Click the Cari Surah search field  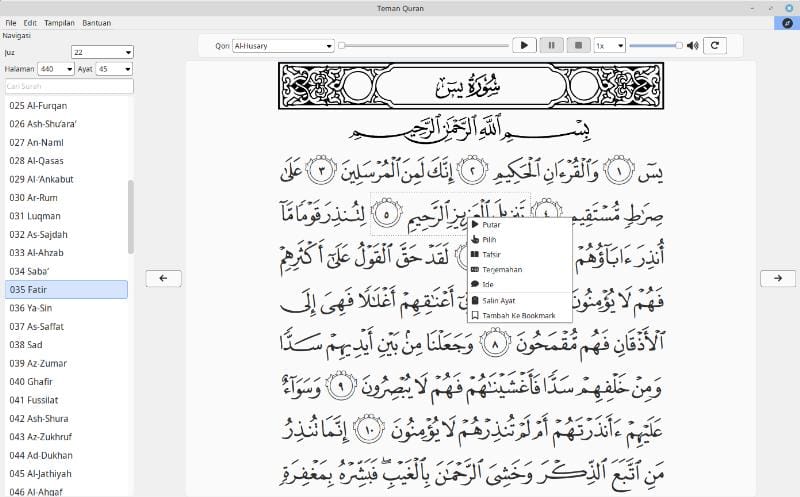[x=69, y=86]
